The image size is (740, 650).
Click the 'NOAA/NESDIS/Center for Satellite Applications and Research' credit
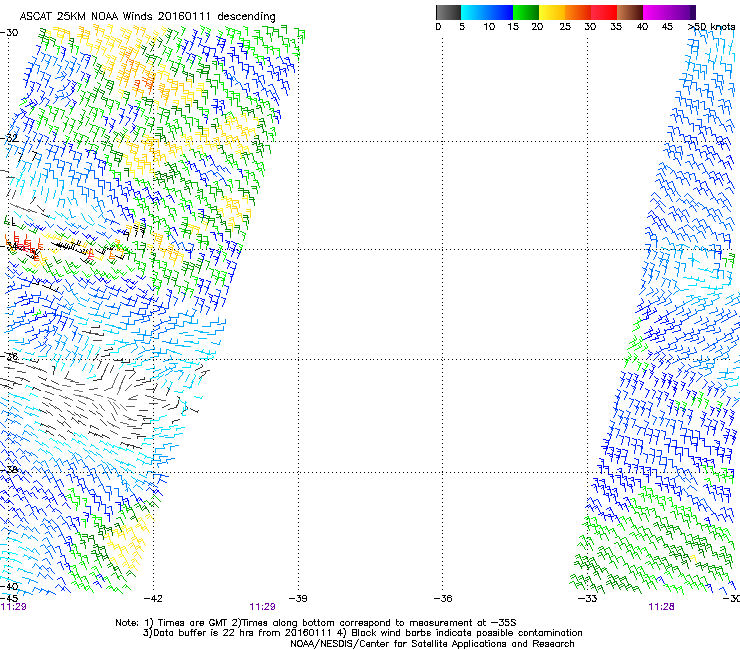pyautogui.click(x=432, y=644)
